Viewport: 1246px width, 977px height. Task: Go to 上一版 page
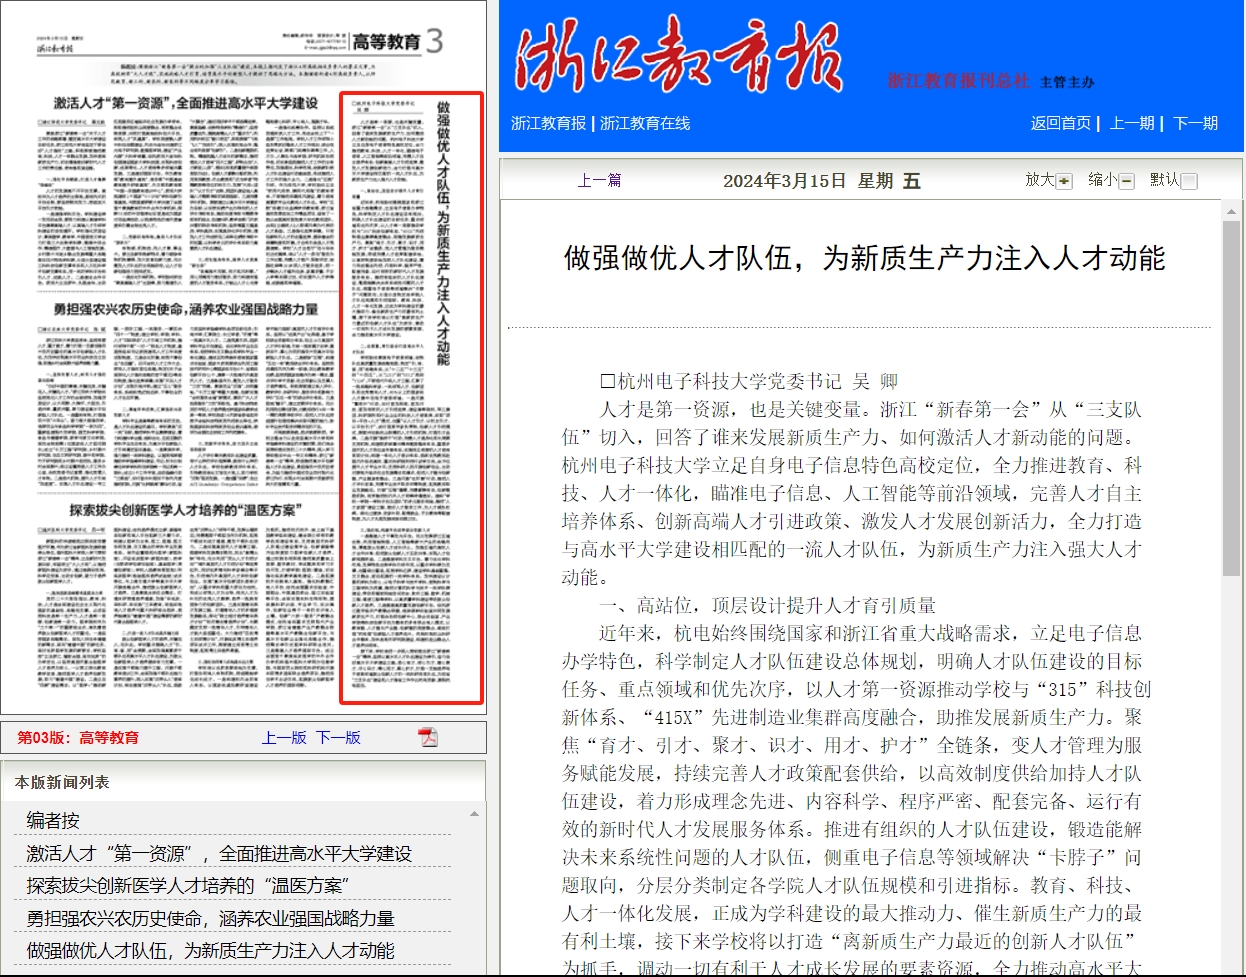click(x=284, y=738)
